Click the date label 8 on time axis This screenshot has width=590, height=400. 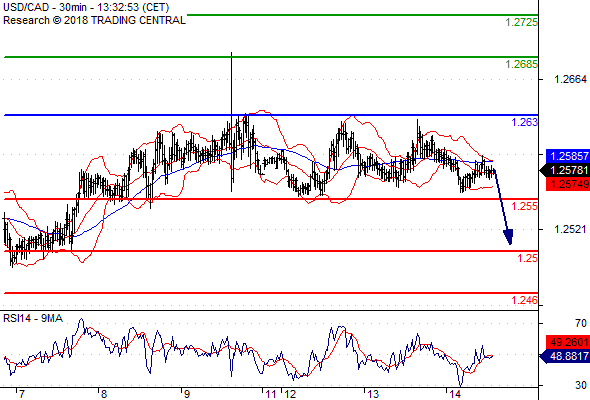(x=104, y=394)
